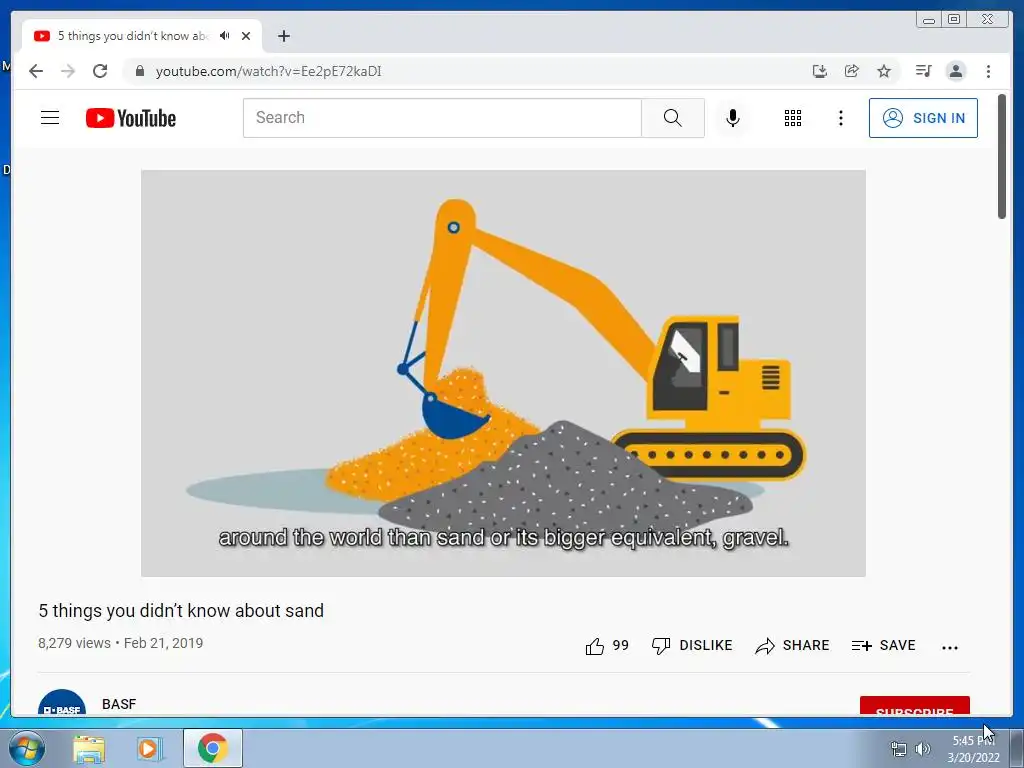Open the Windows Start menu

click(x=27, y=748)
